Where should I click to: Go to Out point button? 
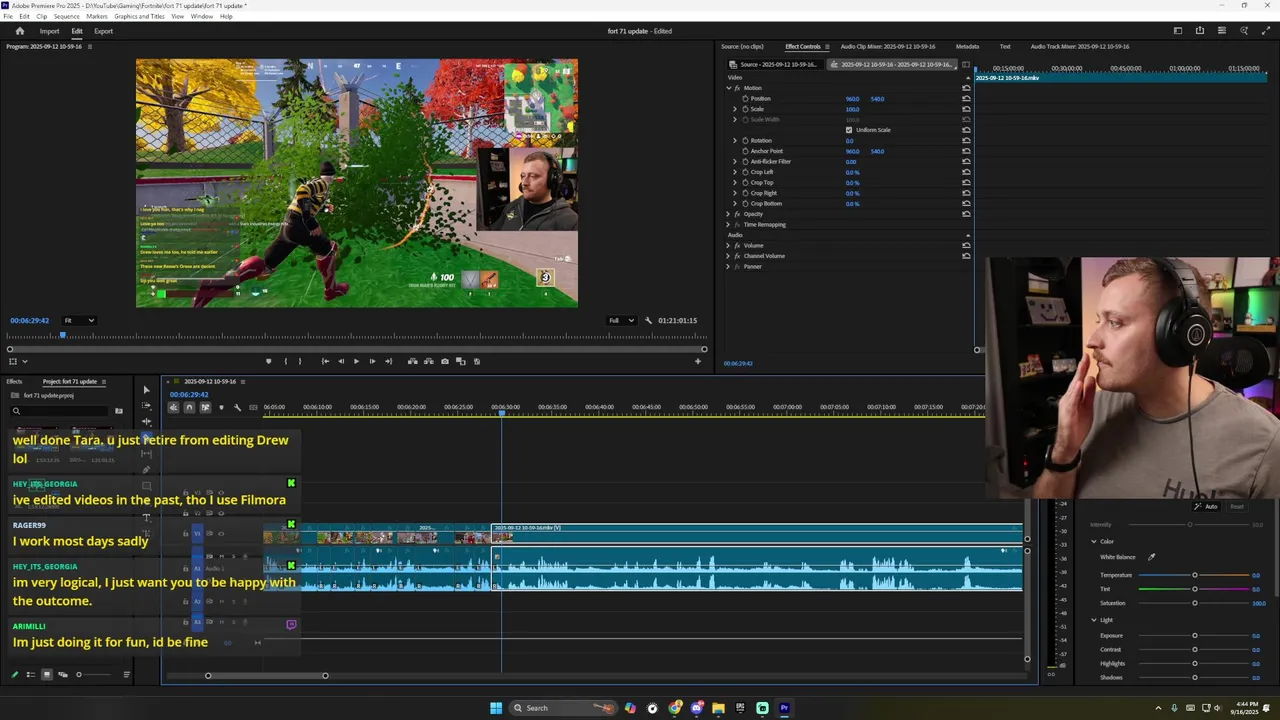[388, 361]
